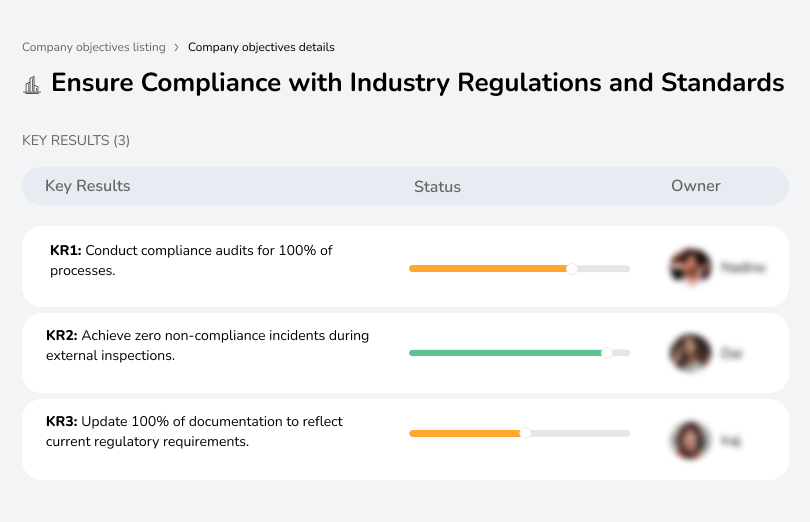Open KR3 update documentation row

(405, 439)
